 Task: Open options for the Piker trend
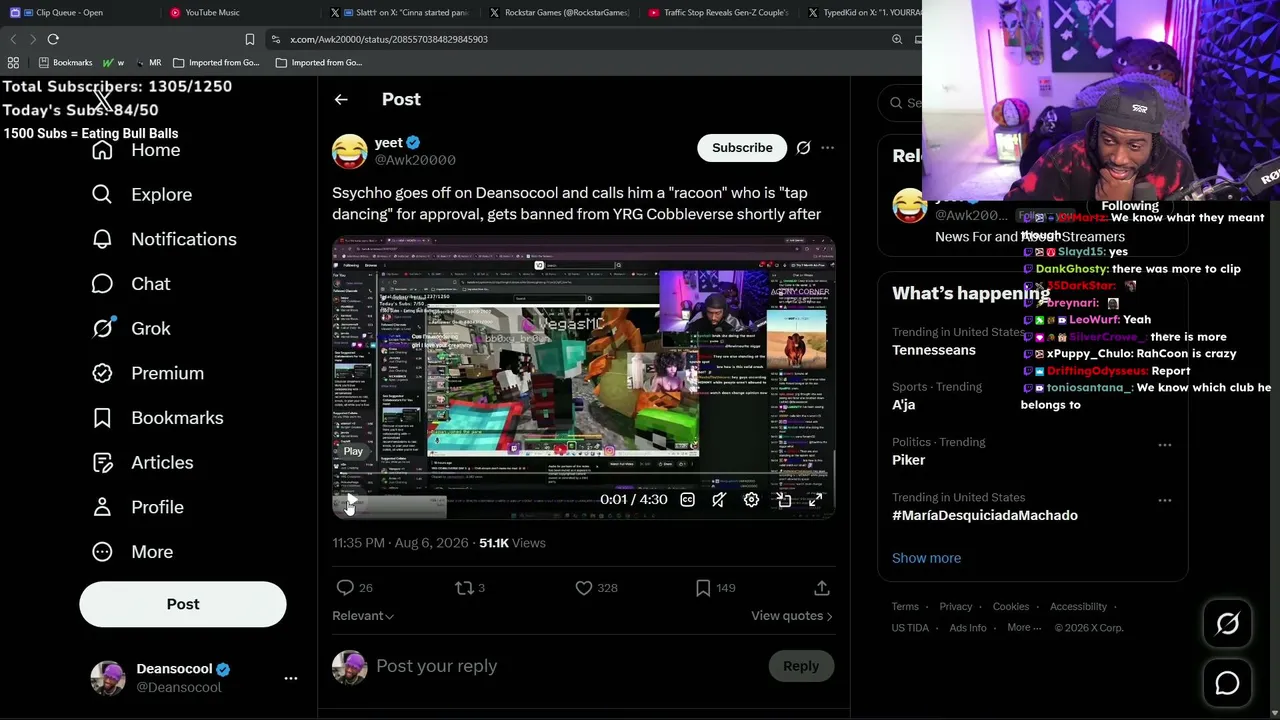coord(1164,445)
